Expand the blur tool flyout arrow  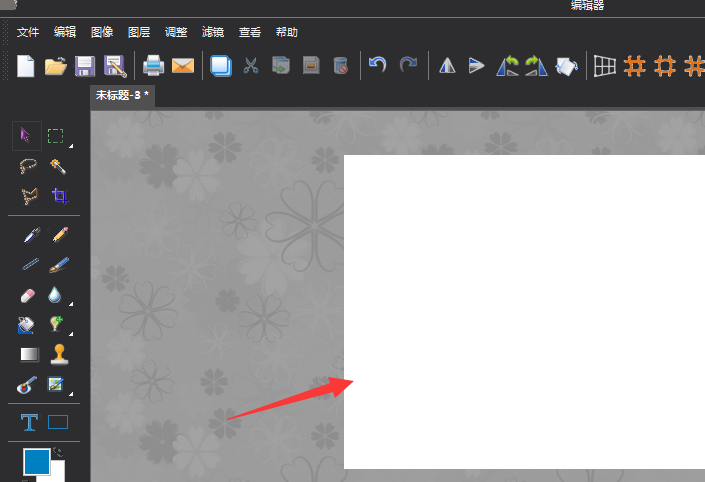tap(71, 304)
